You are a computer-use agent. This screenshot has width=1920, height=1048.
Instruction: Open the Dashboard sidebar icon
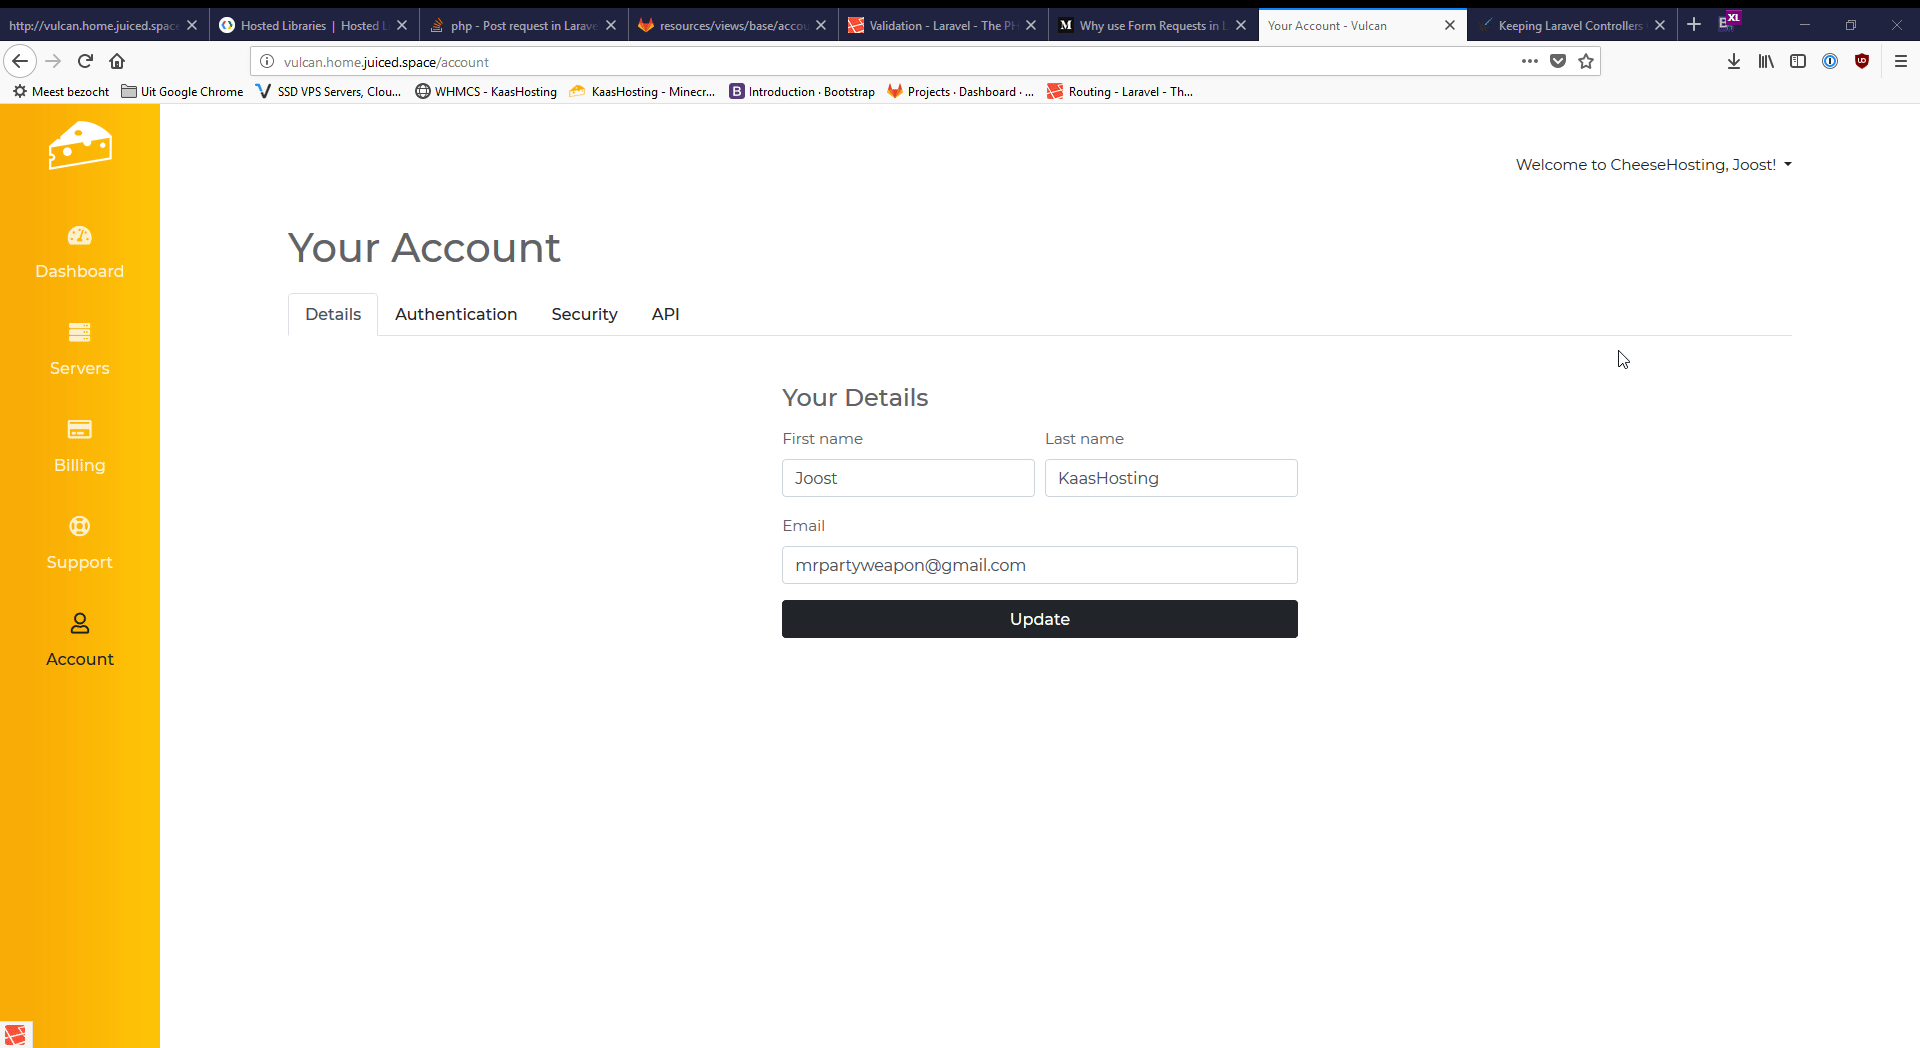tap(80, 236)
